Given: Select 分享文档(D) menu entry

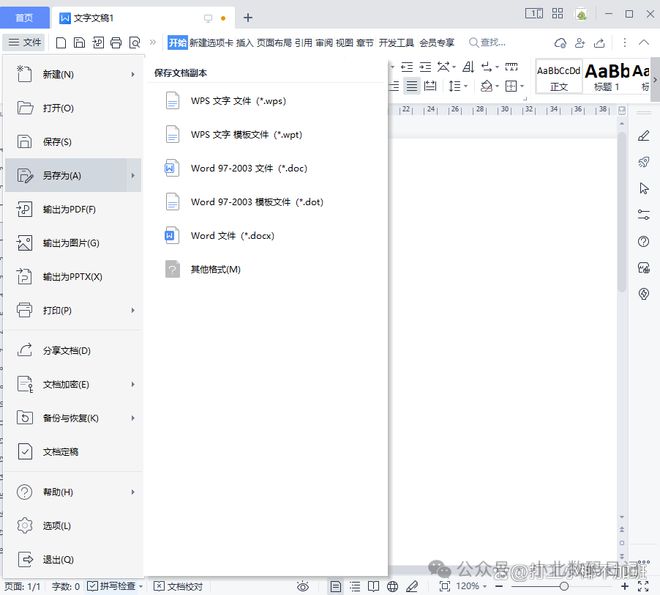Looking at the screenshot, I should coord(73,351).
